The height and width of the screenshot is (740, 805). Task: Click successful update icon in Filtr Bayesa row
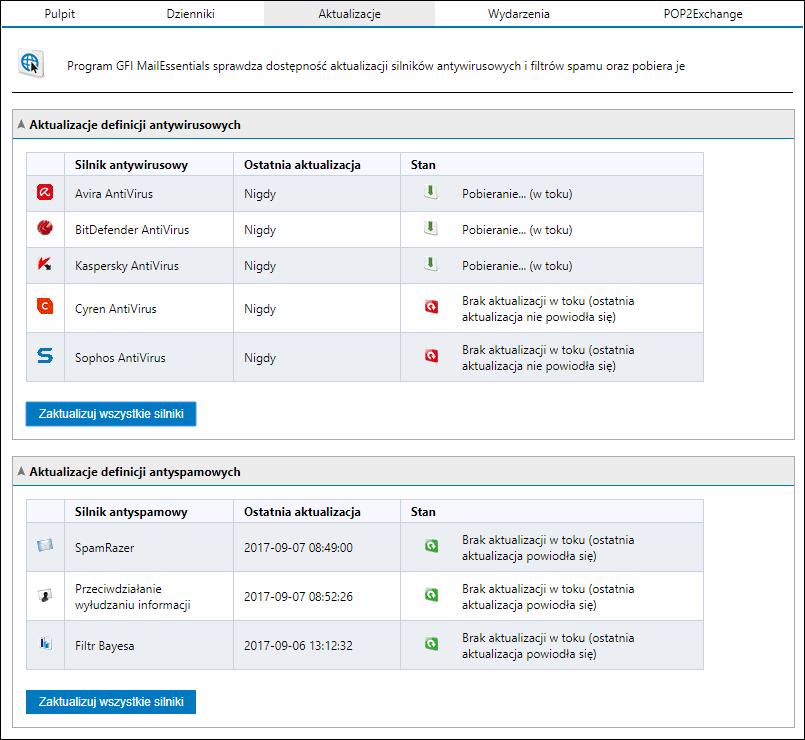(x=431, y=643)
